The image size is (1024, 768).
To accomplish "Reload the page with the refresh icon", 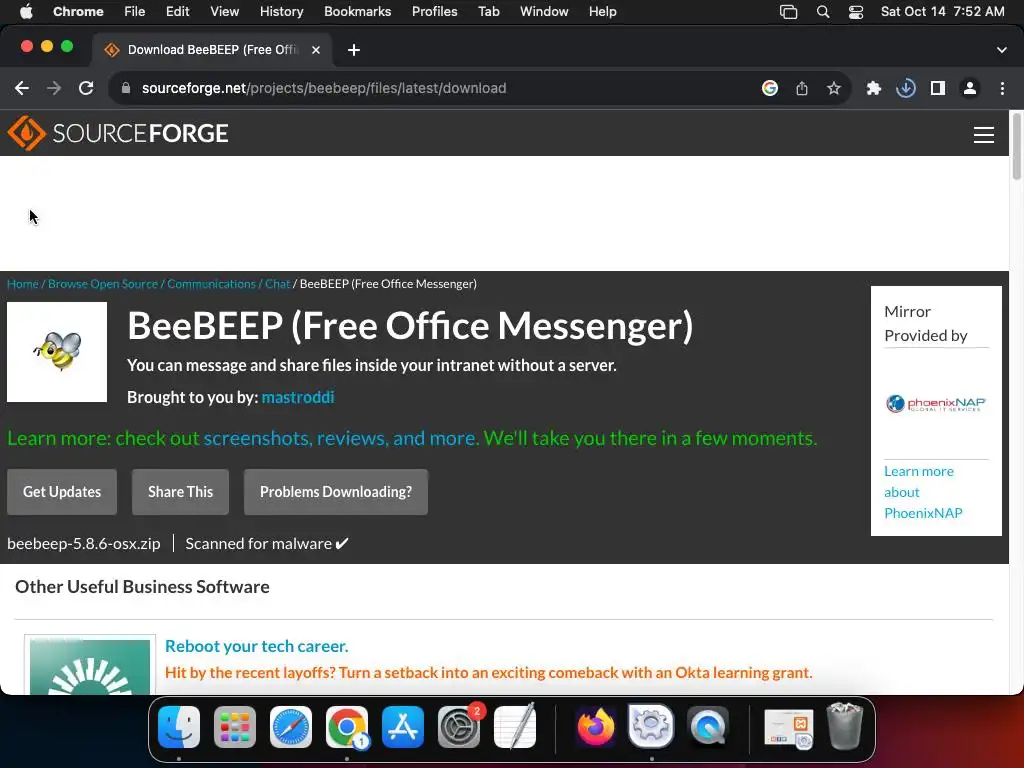I will coord(86,88).
